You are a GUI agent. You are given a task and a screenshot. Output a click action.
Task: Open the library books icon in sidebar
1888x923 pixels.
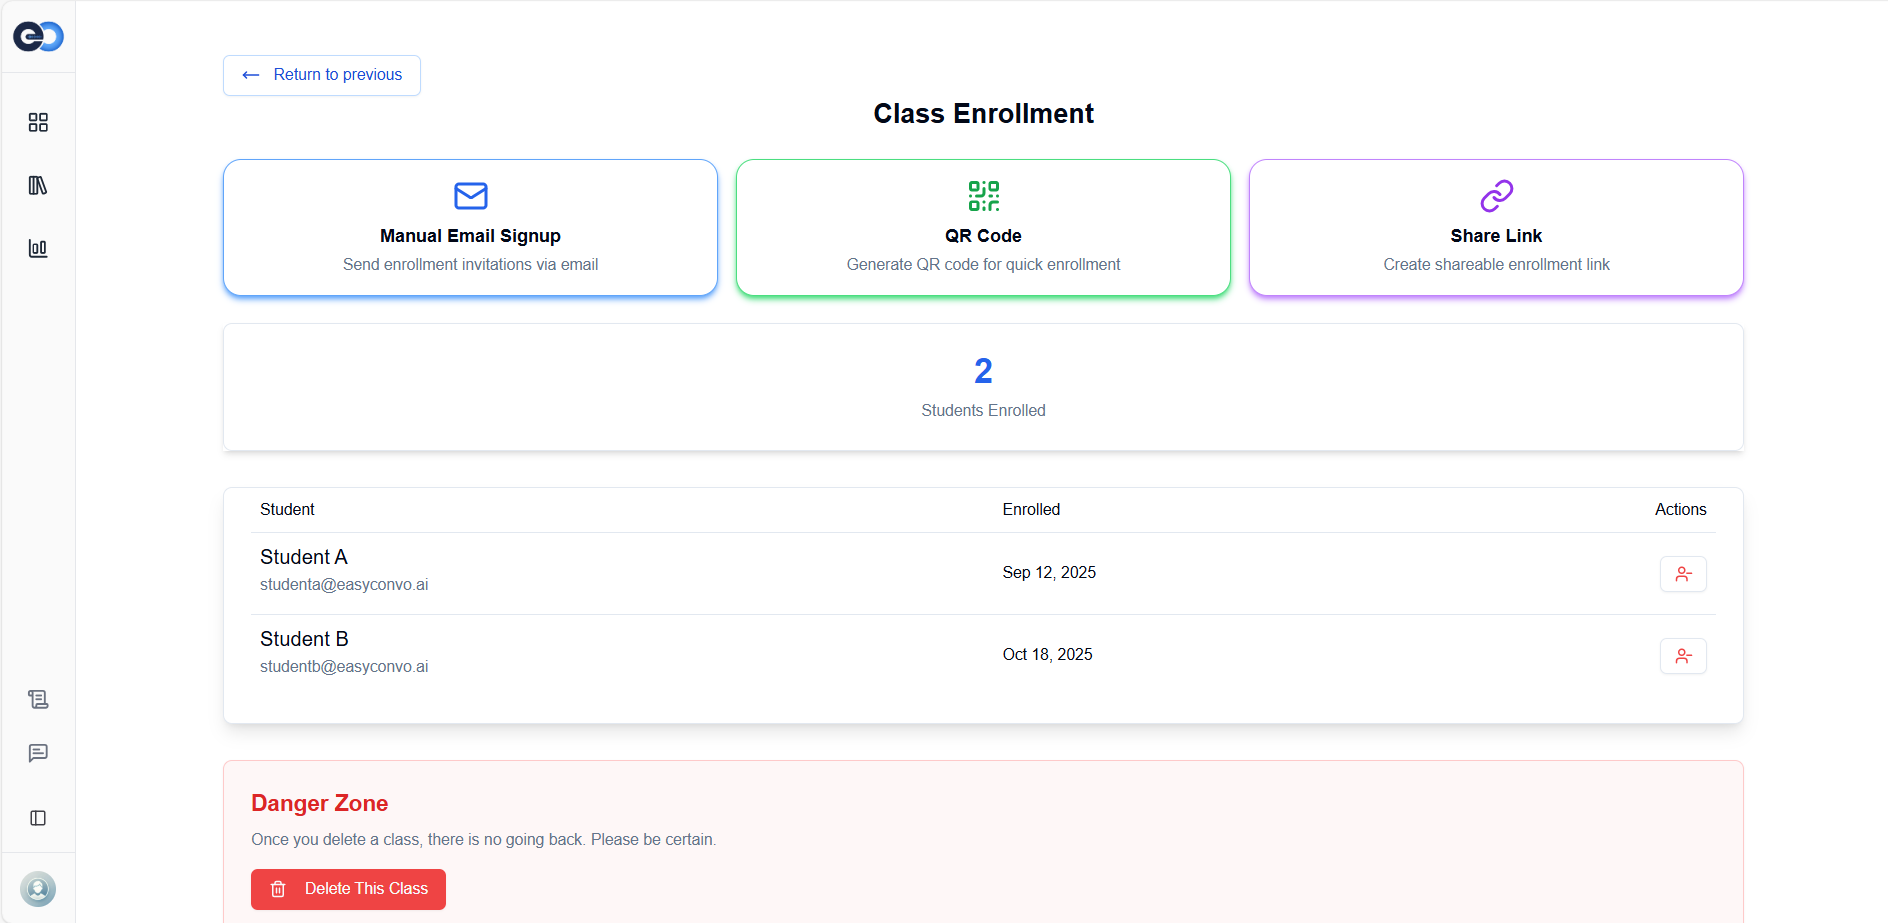tap(38, 185)
